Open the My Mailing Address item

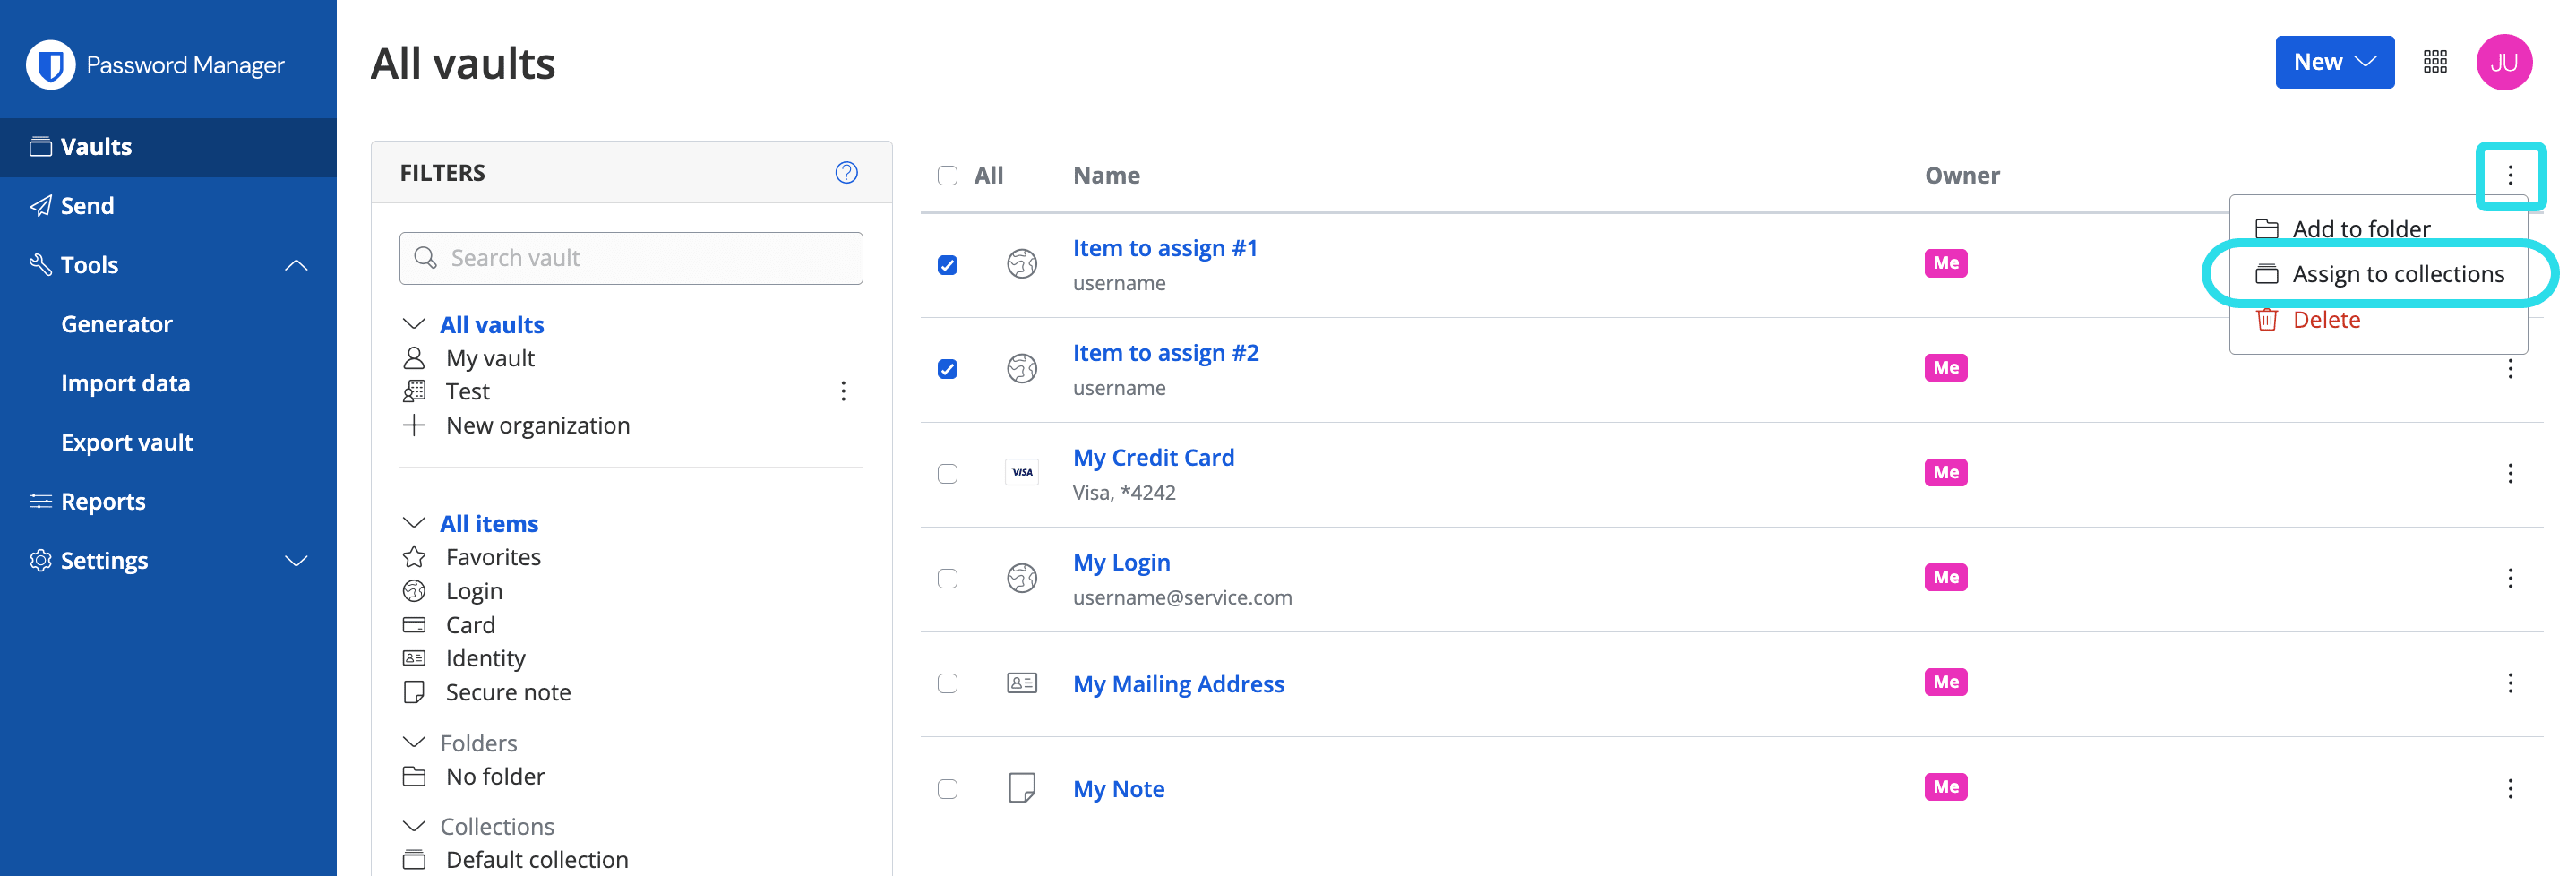click(1178, 683)
